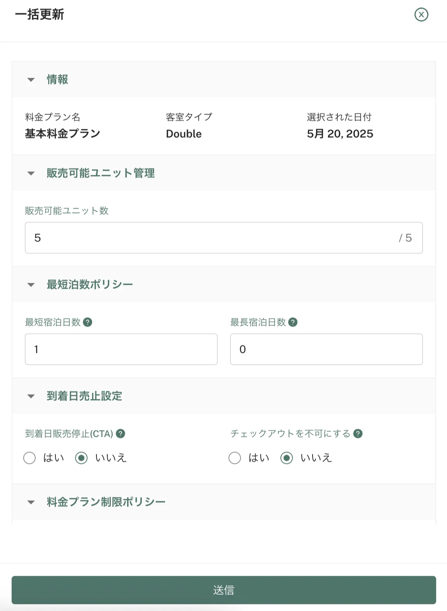Click help icon next to 最短宿泊日数
447x611 pixels.
pyautogui.click(x=88, y=322)
